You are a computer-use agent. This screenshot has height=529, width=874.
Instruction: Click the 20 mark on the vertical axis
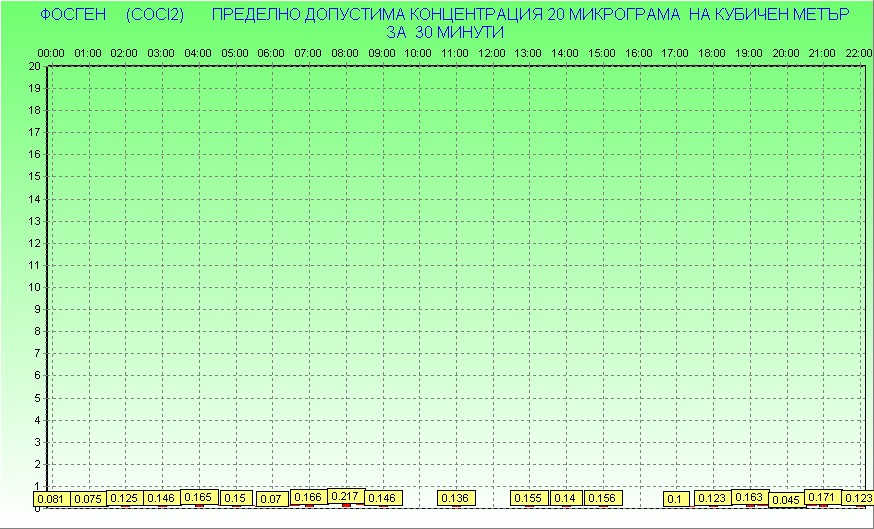(34, 66)
